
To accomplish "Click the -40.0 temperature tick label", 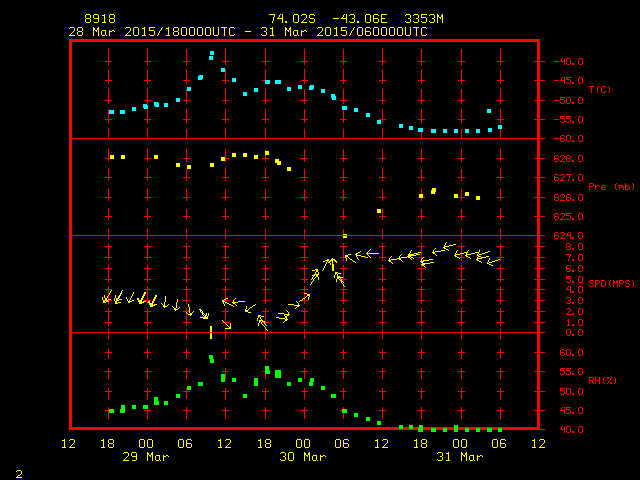I will [x=568, y=62].
